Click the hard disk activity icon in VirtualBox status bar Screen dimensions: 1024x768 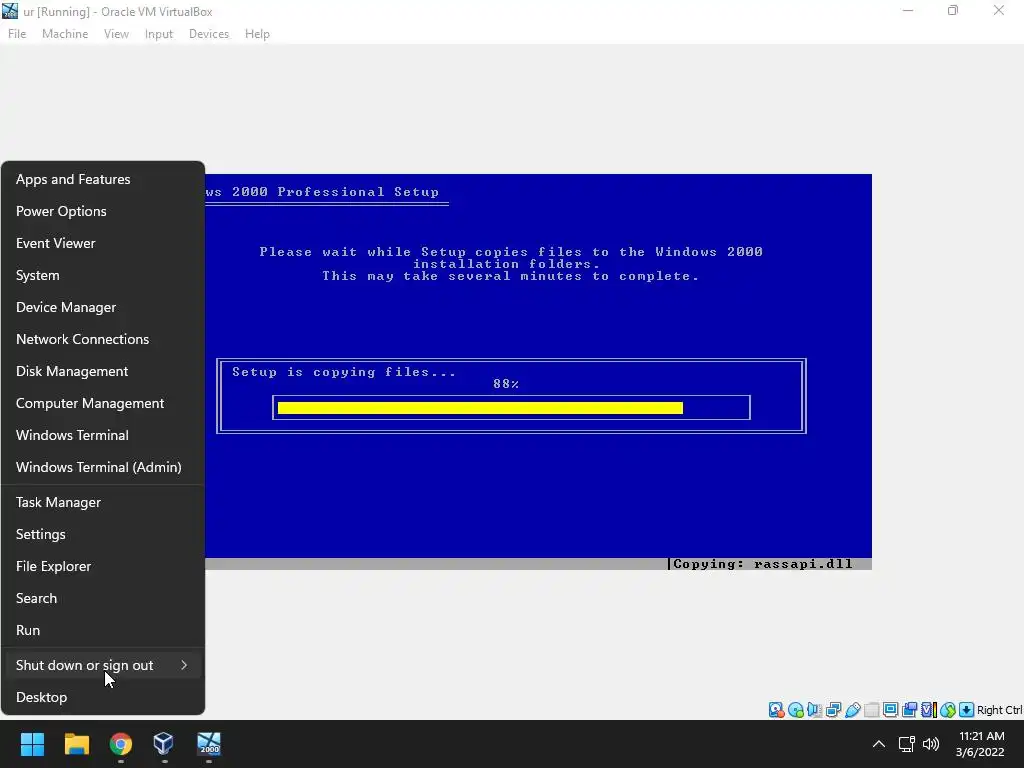click(x=776, y=710)
